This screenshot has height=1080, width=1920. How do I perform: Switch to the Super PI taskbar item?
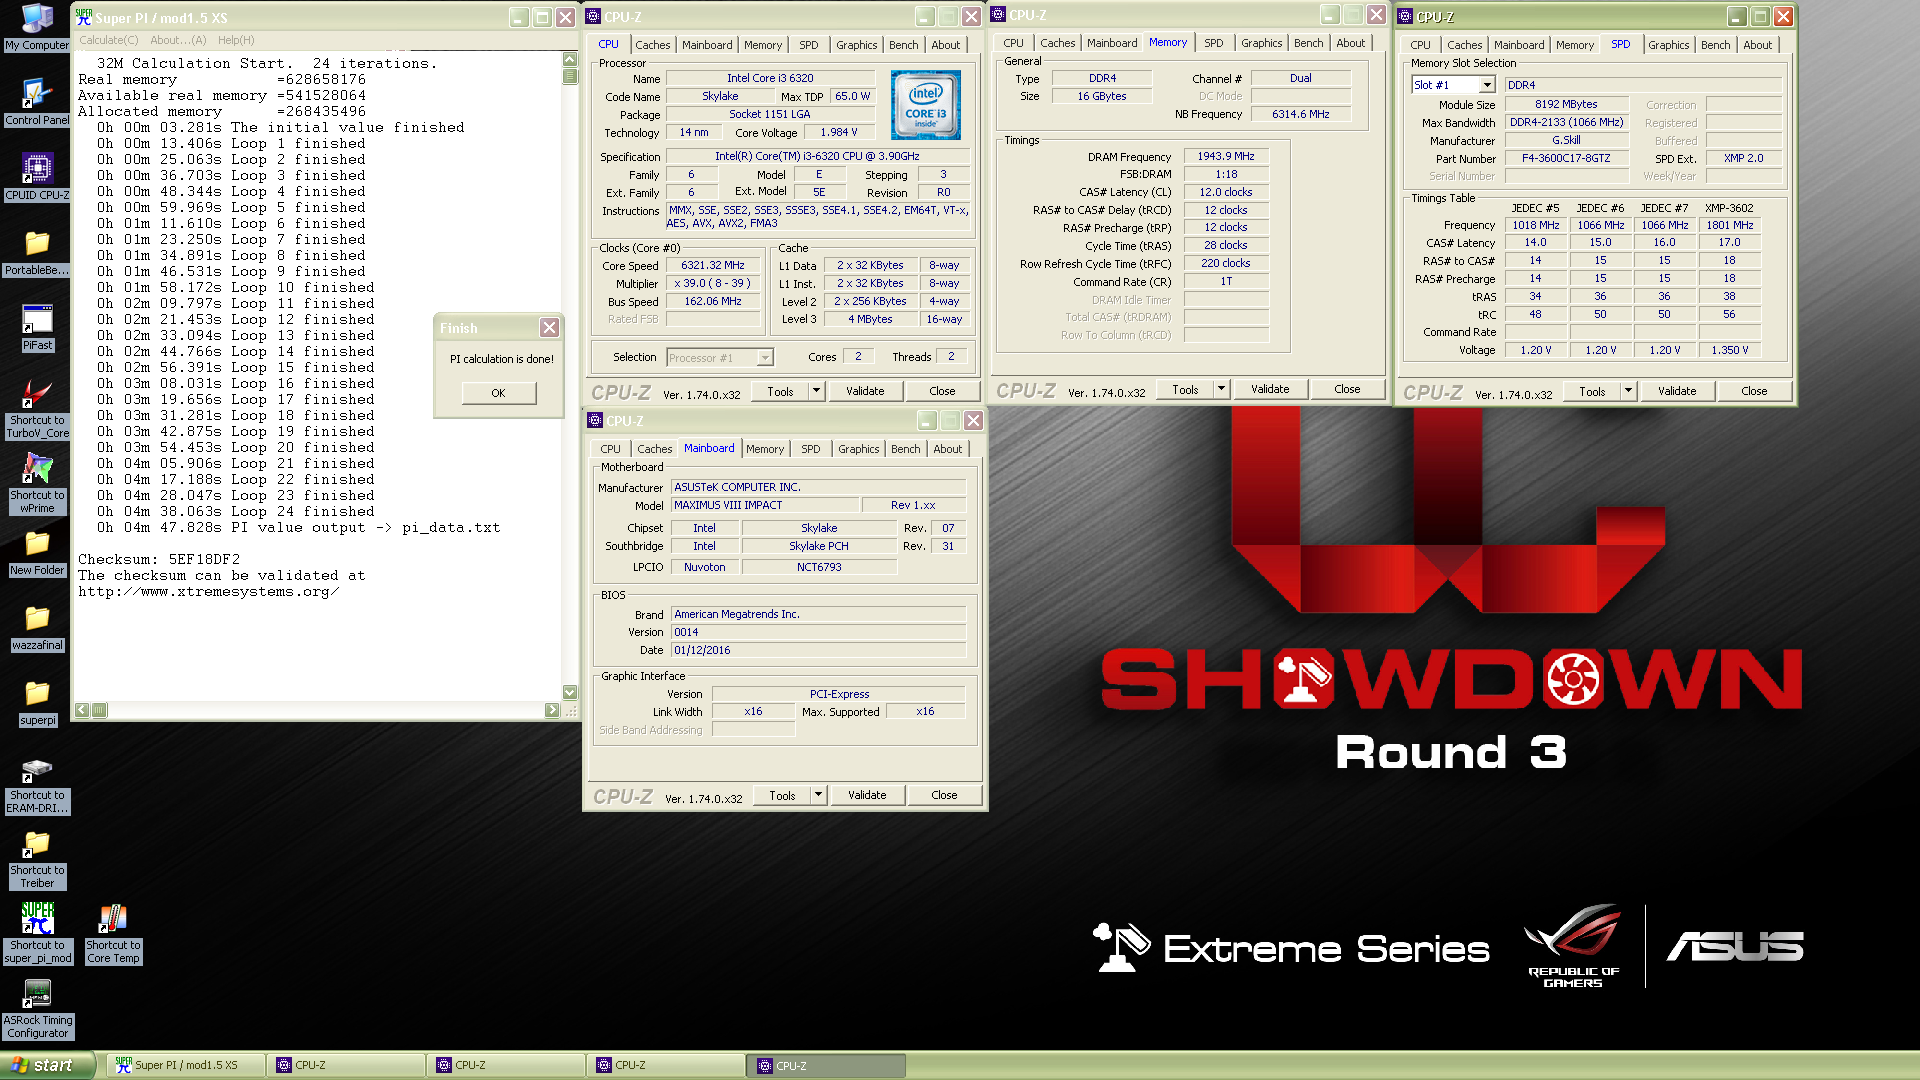coord(186,1065)
